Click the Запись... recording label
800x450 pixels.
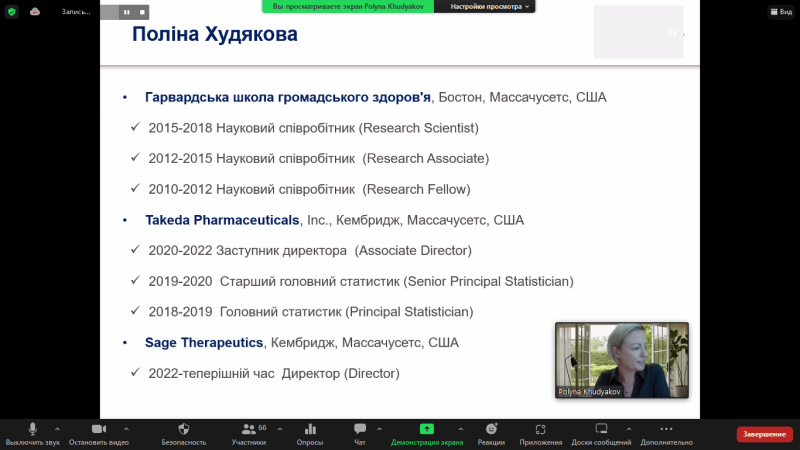pyautogui.click(x=76, y=12)
